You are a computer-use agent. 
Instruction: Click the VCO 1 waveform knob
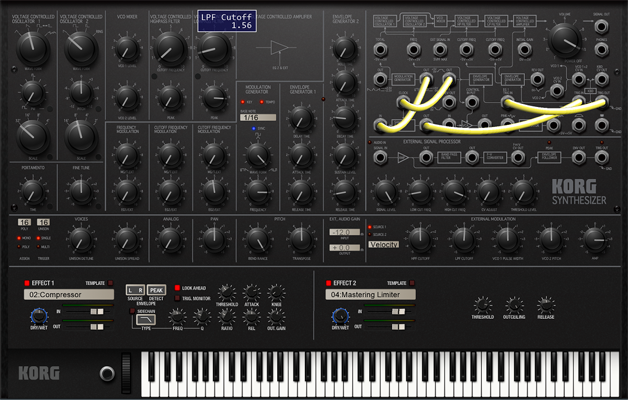[x=33, y=48]
